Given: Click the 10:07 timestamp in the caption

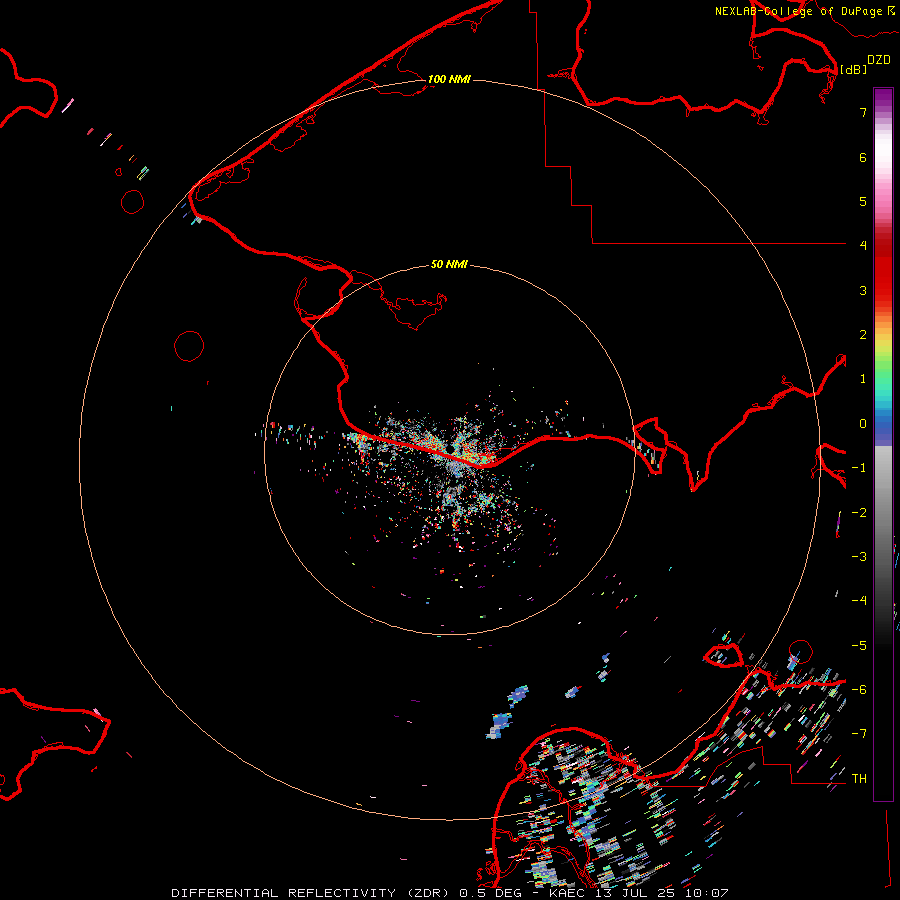Looking at the screenshot, I should pos(707,893).
